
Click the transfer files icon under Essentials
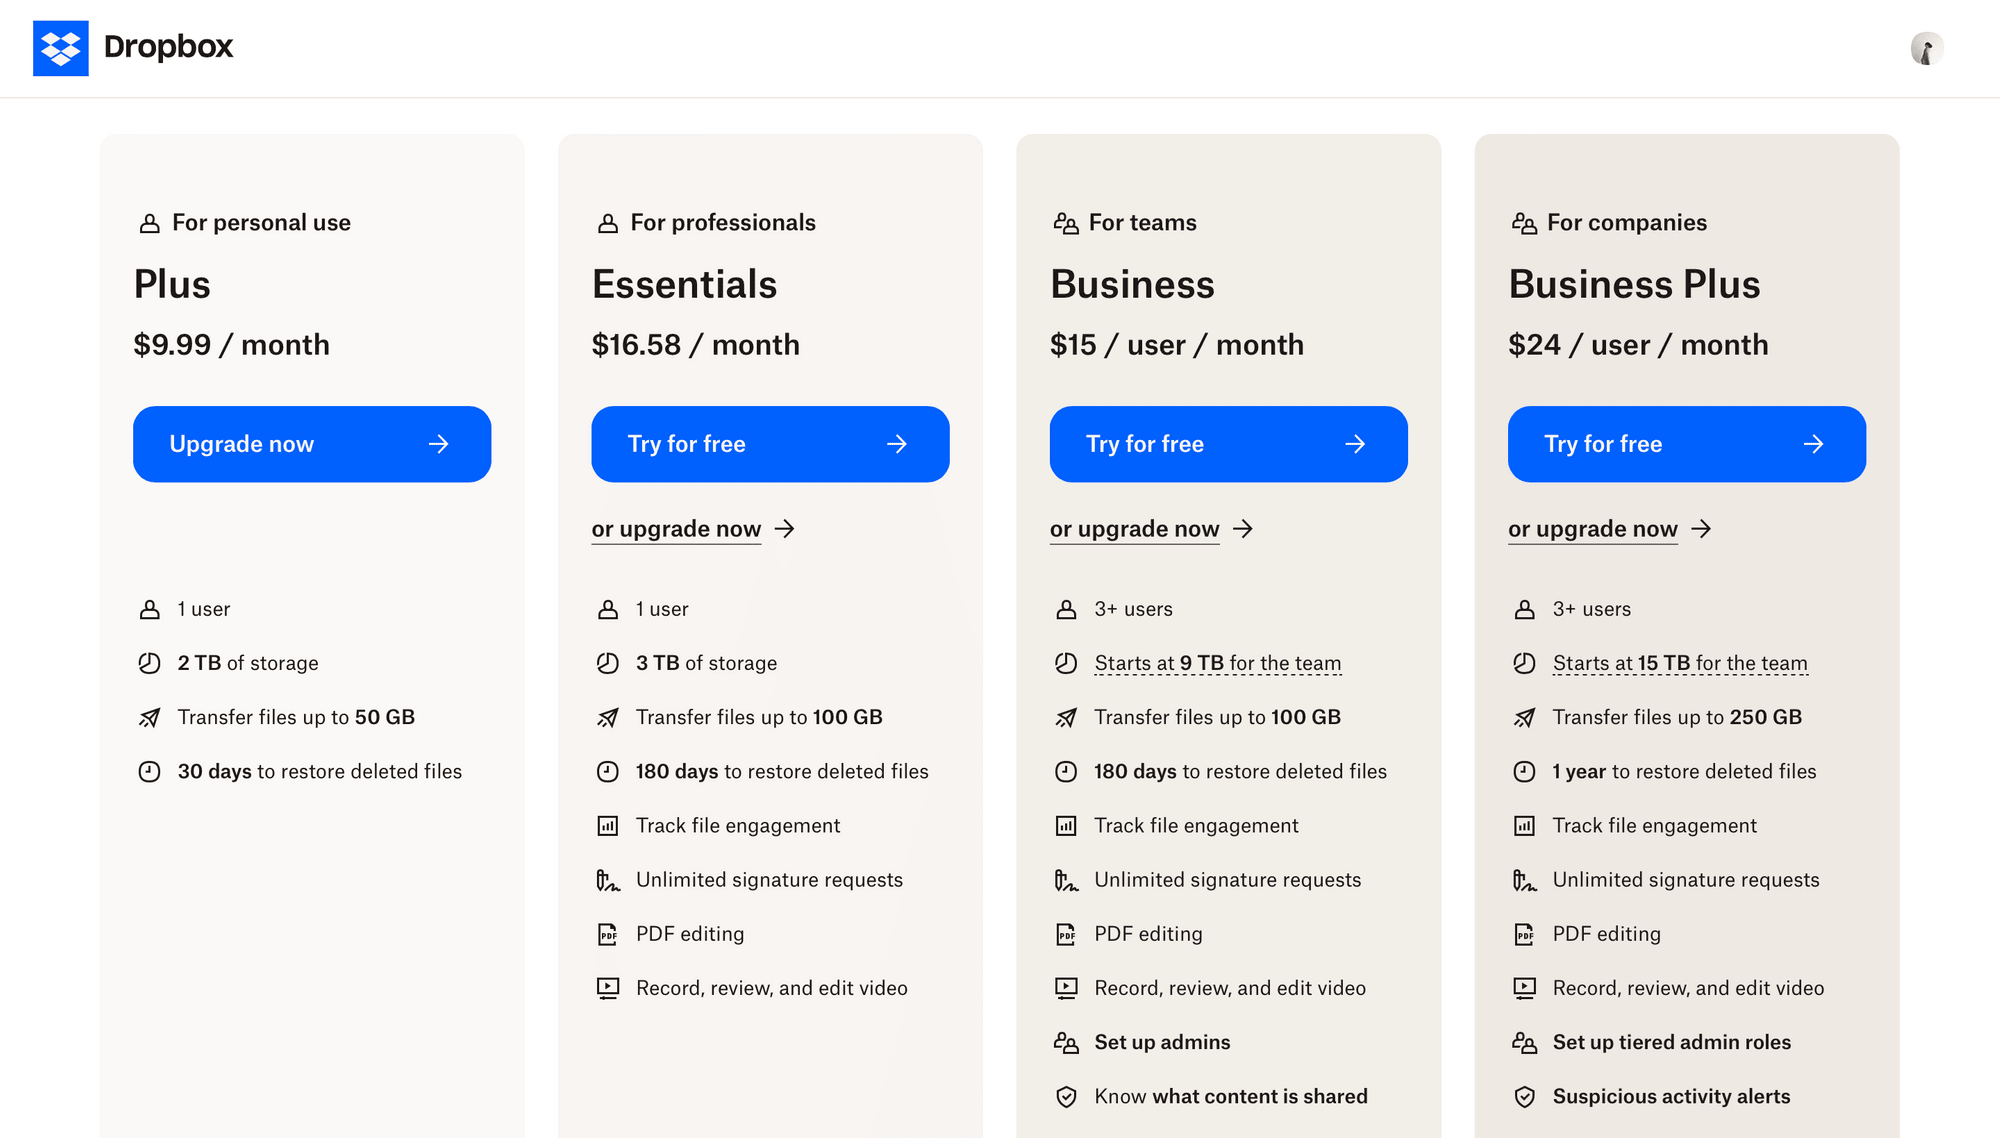(608, 717)
